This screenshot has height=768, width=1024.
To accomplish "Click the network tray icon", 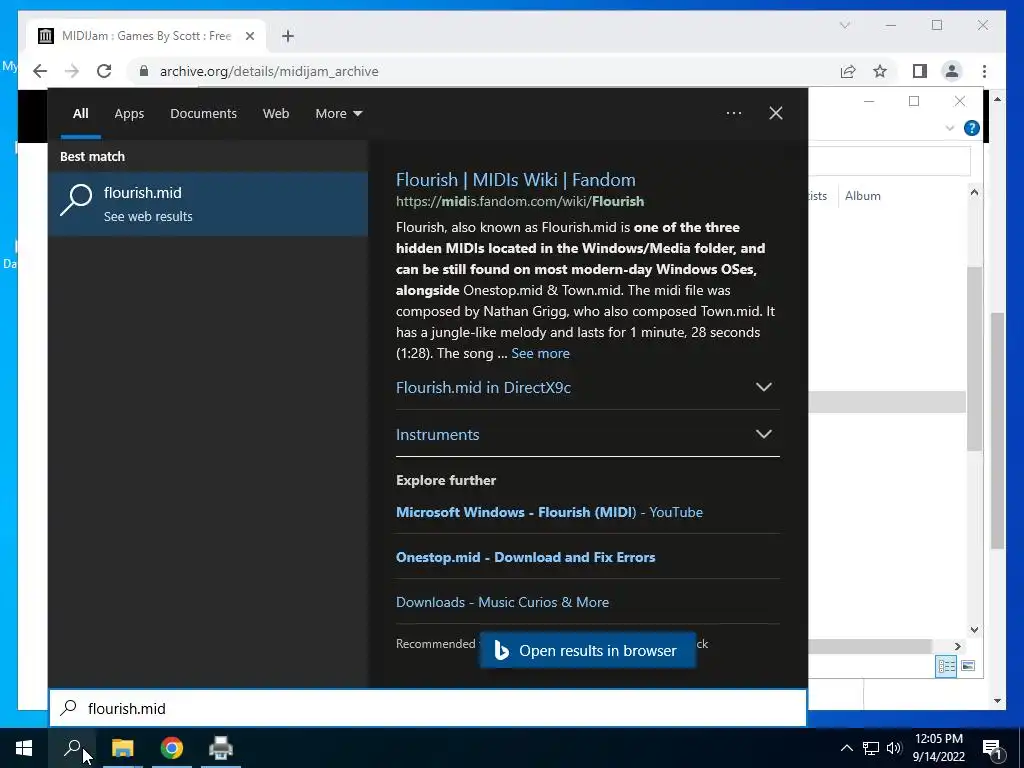I will click(871, 748).
